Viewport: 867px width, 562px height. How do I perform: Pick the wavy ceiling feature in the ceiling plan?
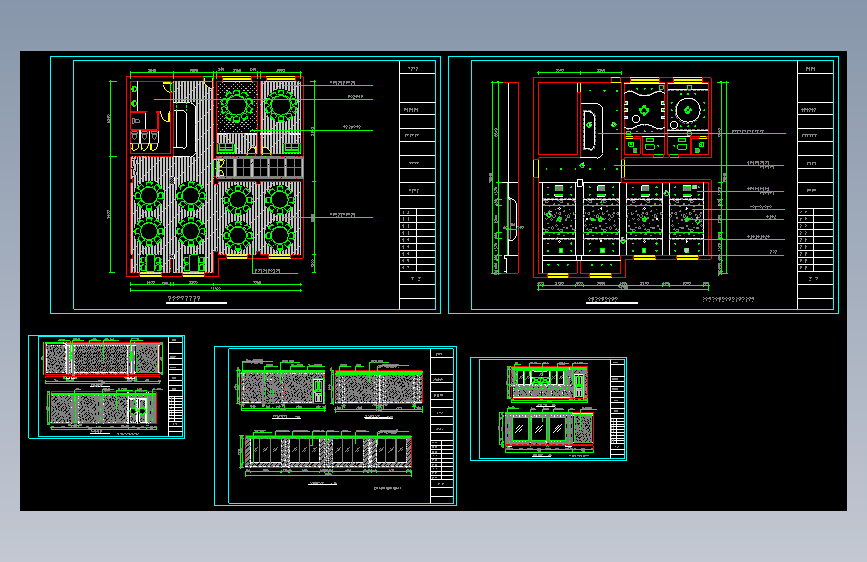[644, 110]
